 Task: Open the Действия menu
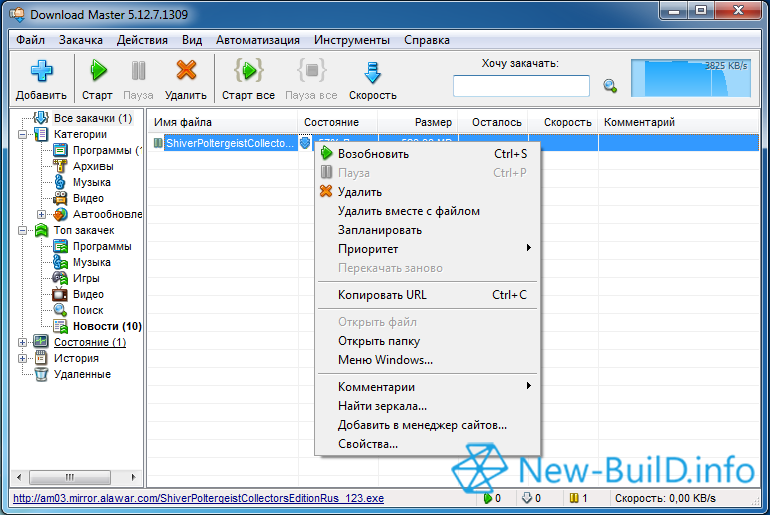[142, 40]
